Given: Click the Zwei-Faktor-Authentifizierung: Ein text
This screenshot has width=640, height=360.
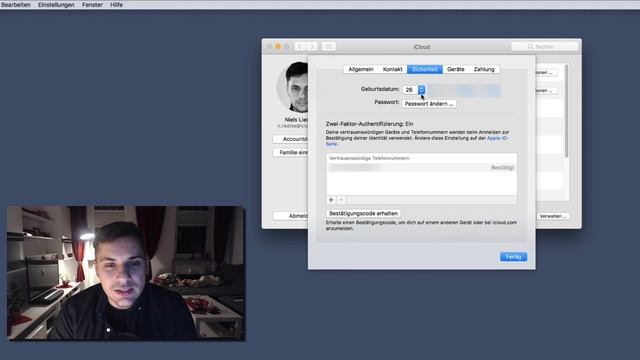Looking at the screenshot, I should (369, 124).
